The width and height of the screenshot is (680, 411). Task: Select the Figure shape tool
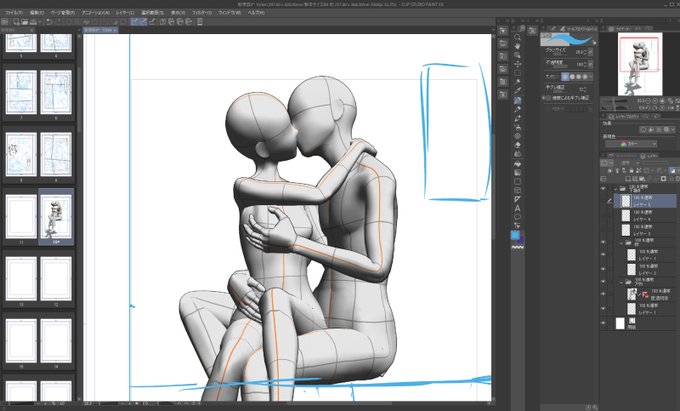tap(517, 181)
